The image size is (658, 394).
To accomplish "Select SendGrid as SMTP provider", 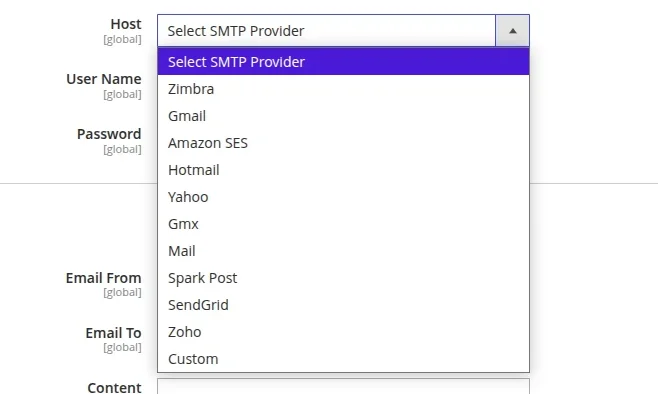I will [x=343, y=305].
